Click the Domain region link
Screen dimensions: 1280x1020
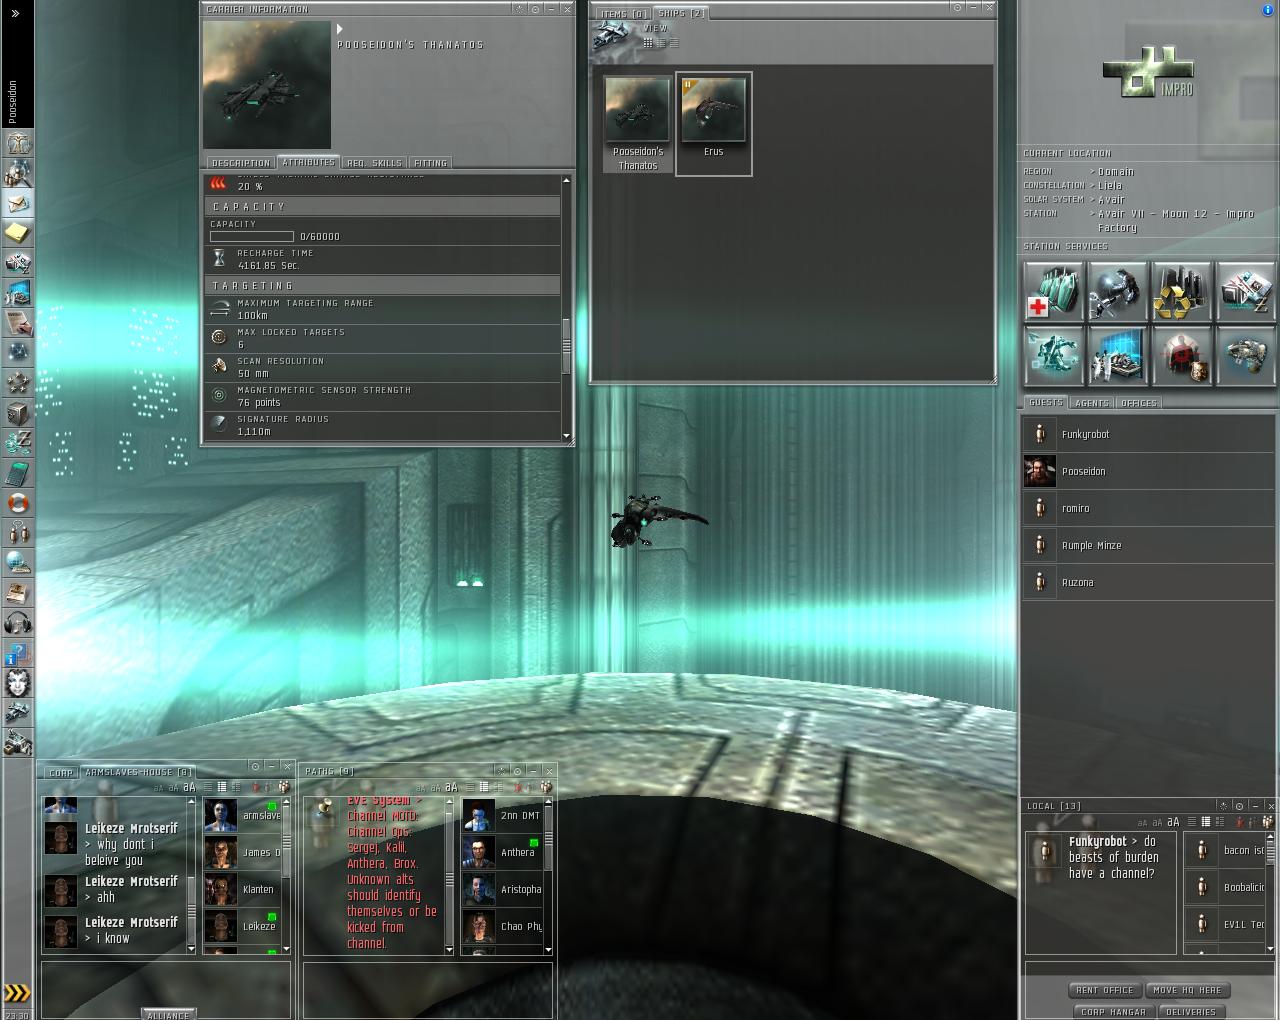pyautogui.click(x=1116, y=172)
